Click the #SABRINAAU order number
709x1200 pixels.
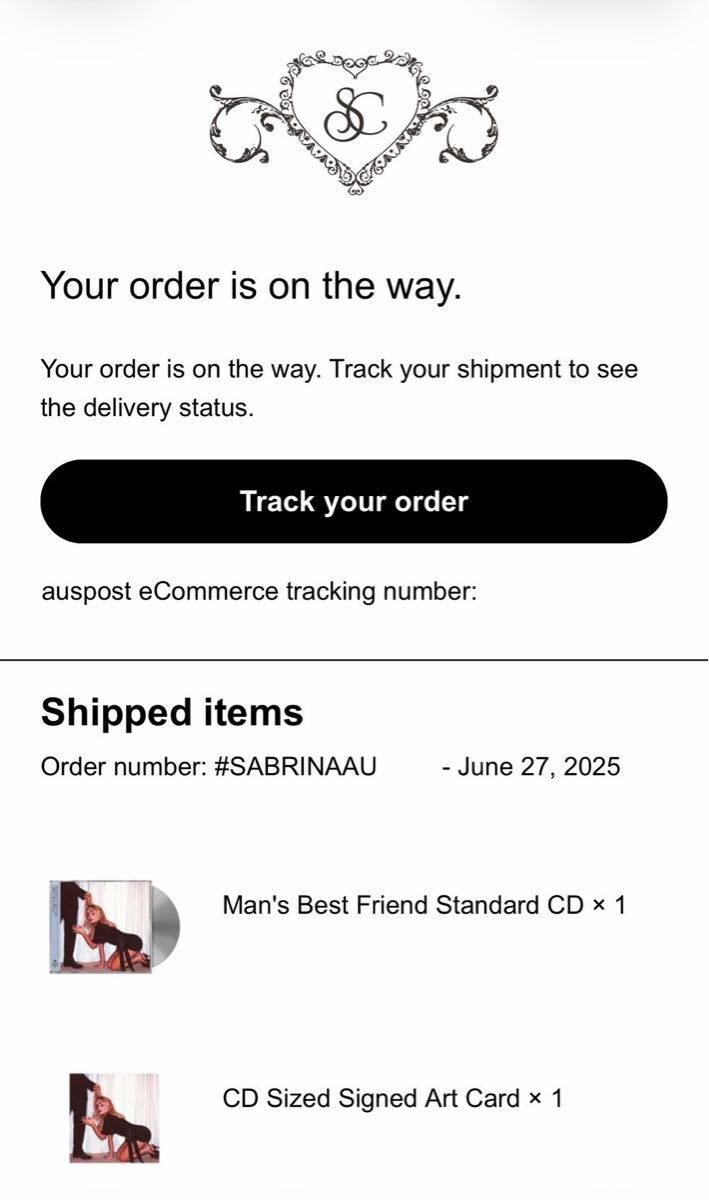coord(295,767)
